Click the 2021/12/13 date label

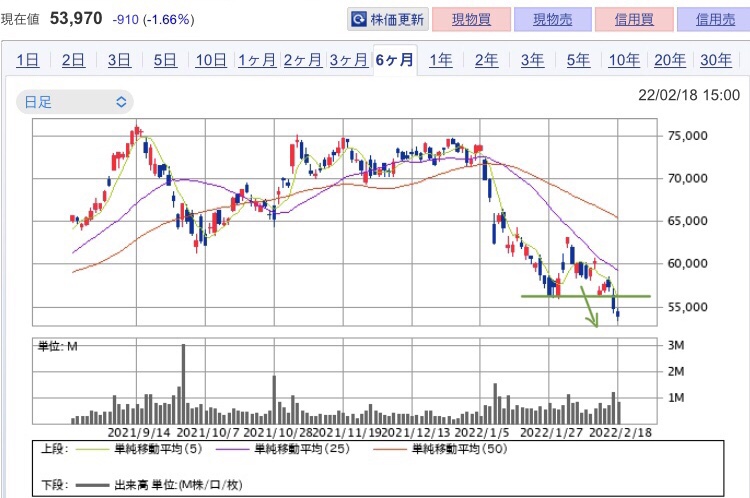pos(418,433)
